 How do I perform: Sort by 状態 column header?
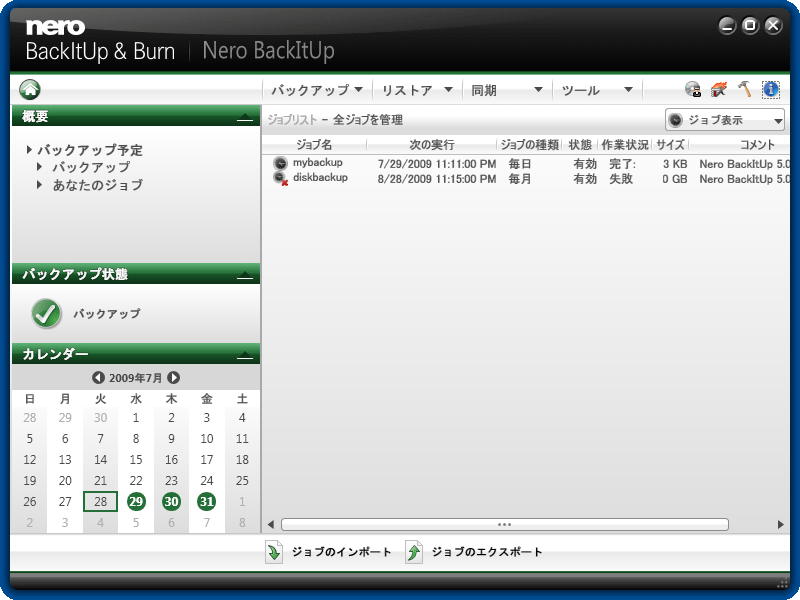(580, 144)
